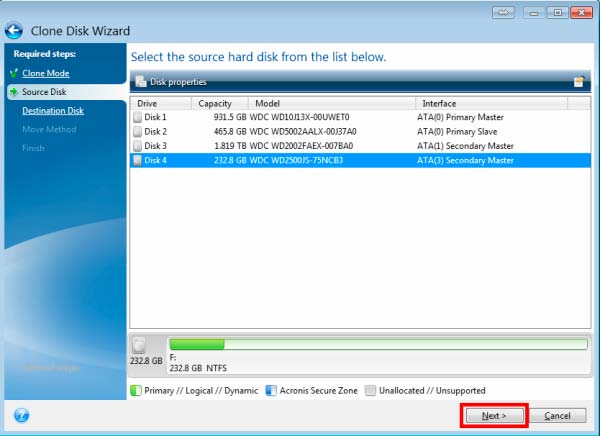The height and width of the screenshot is (436, 600).
Task: Select the Disk 1 row
Action: (360, 117)
